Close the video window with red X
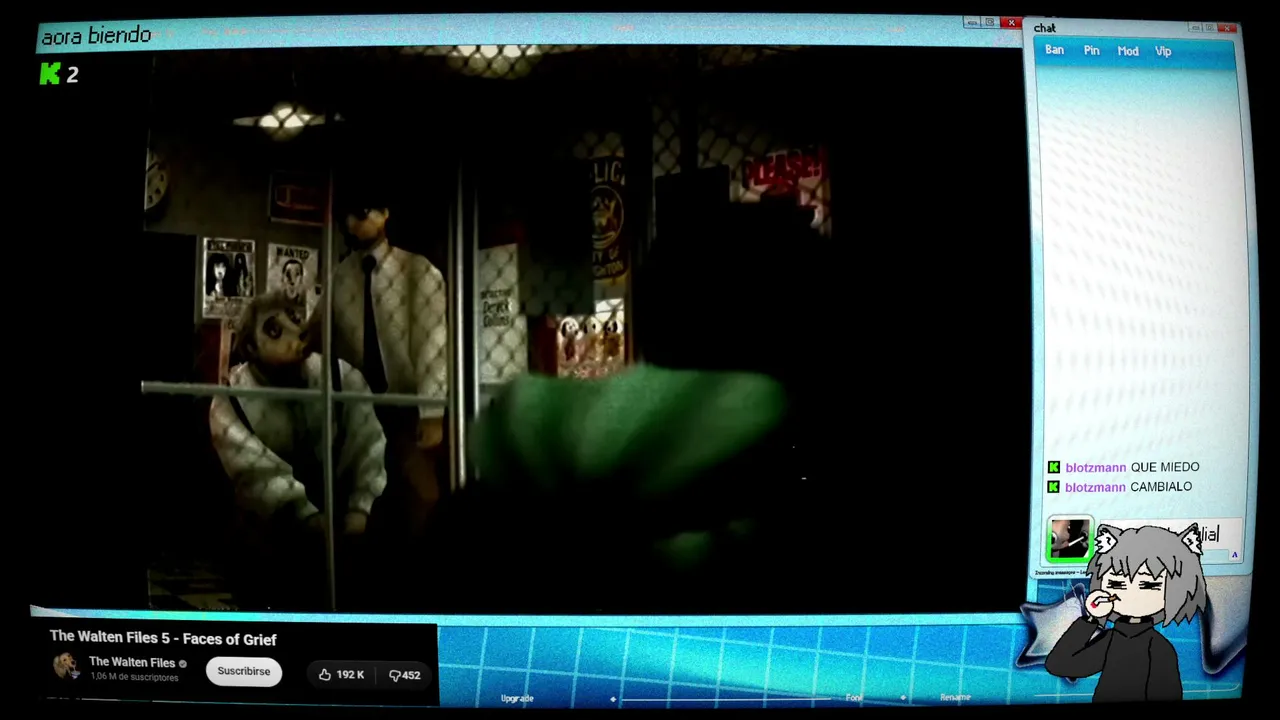Viewport: 1280px width, 720px height. 1012,22
